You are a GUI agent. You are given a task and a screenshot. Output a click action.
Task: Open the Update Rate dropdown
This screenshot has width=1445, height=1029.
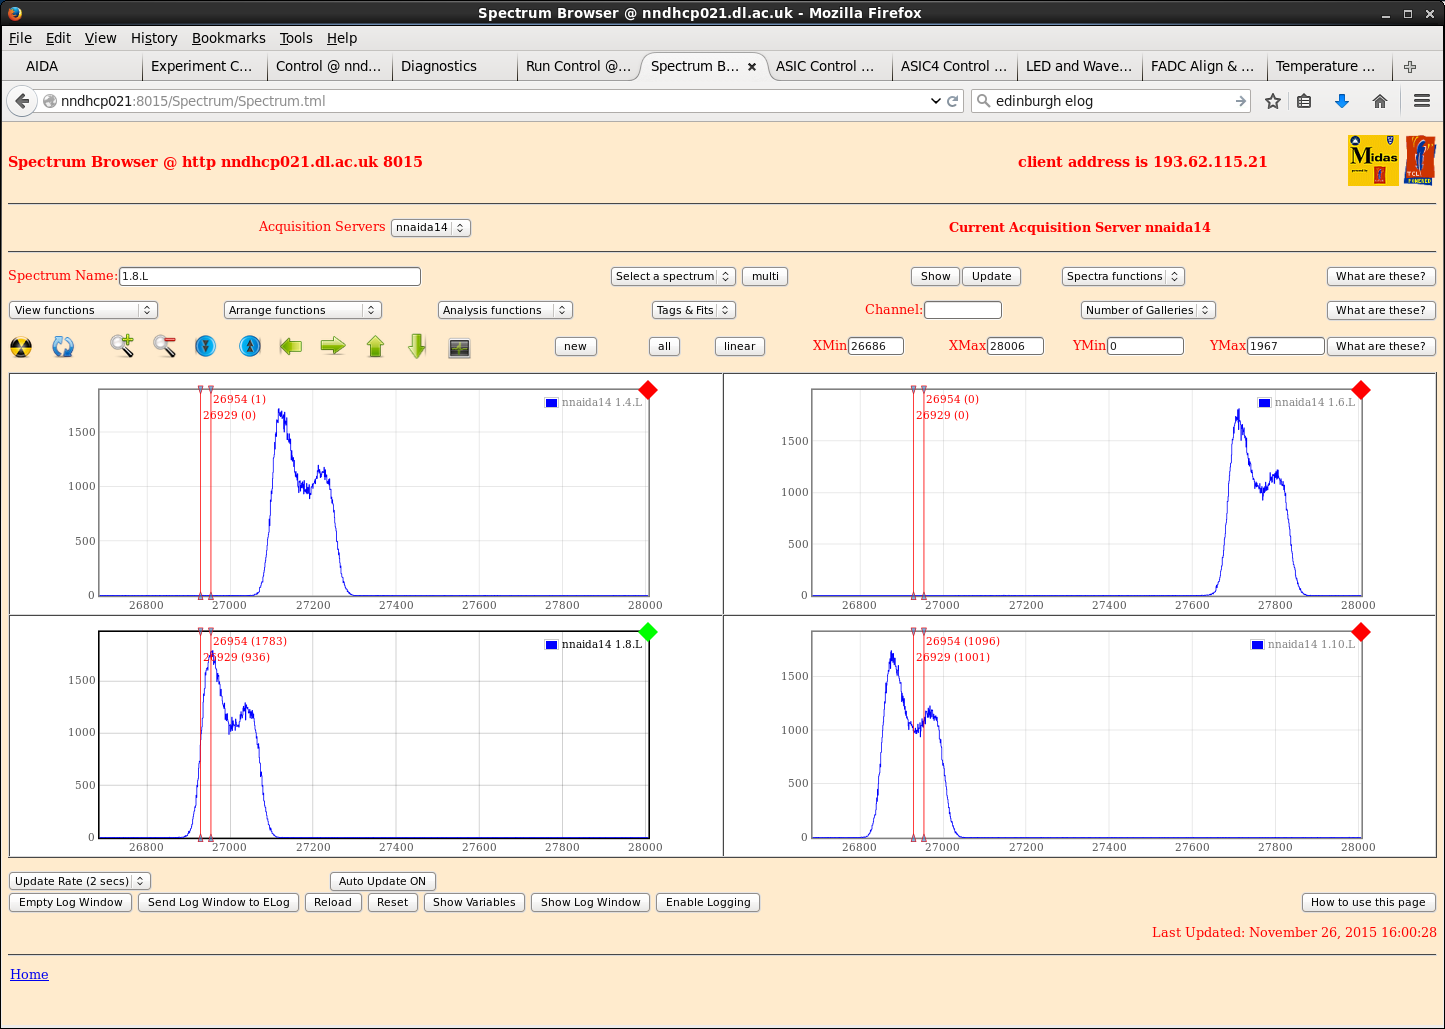[x=80, y=881]
